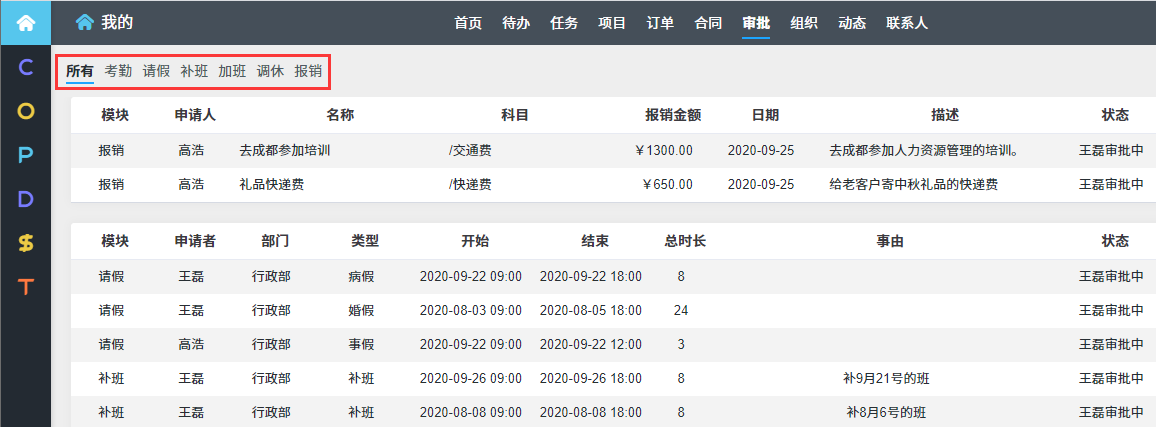Select the orange T sidebar icon

tap(26, 286)
